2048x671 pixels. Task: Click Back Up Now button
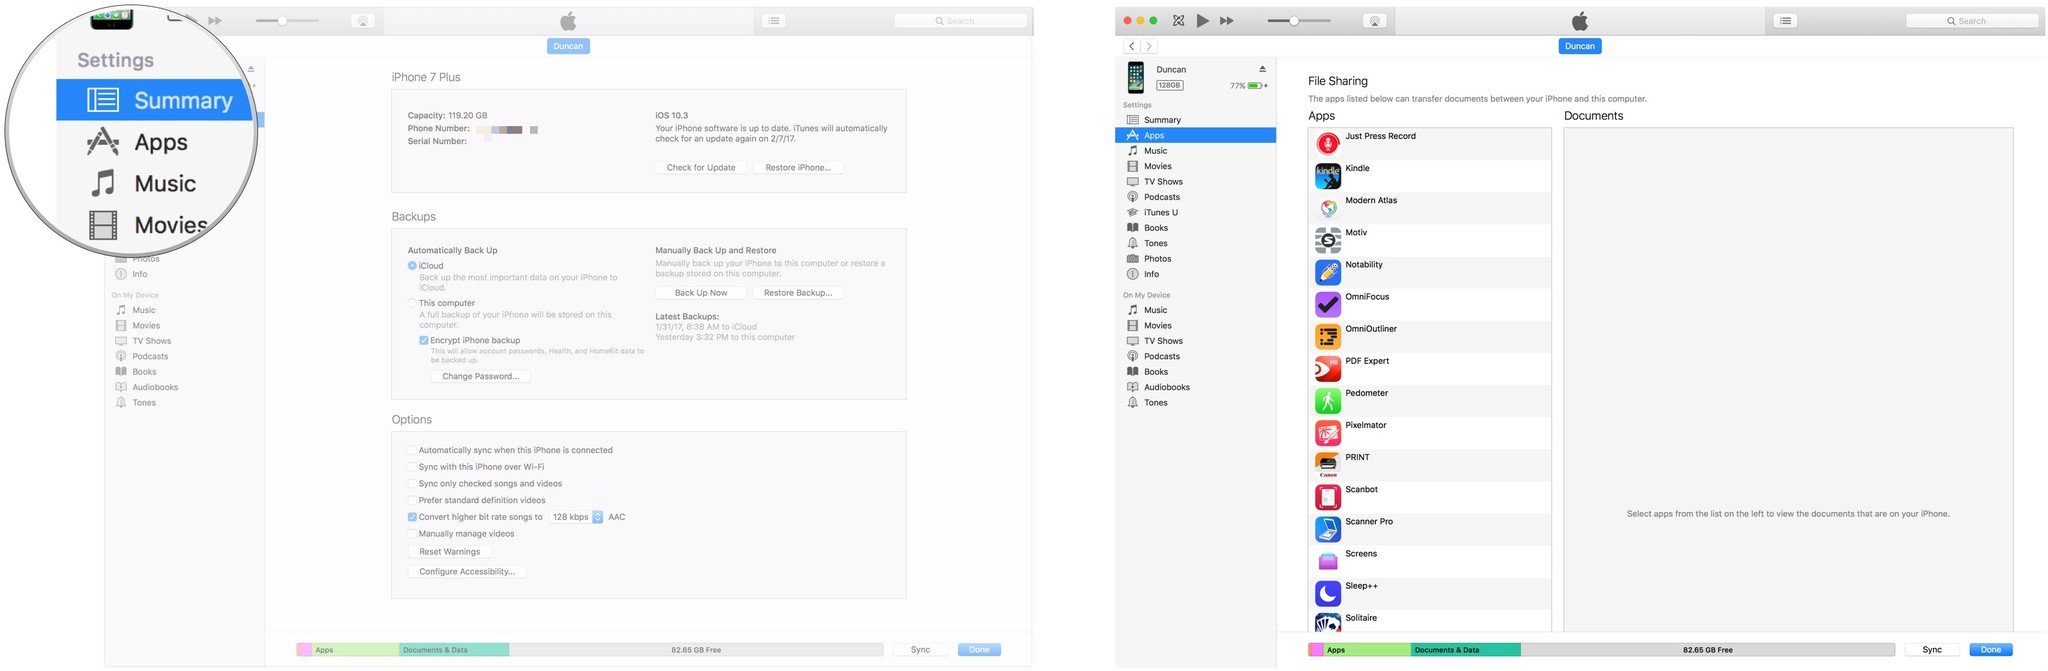(x=701, y=293)
